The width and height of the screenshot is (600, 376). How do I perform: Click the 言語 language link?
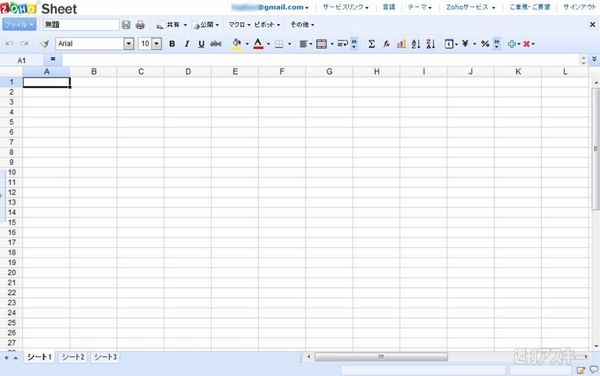click(389, 7)
